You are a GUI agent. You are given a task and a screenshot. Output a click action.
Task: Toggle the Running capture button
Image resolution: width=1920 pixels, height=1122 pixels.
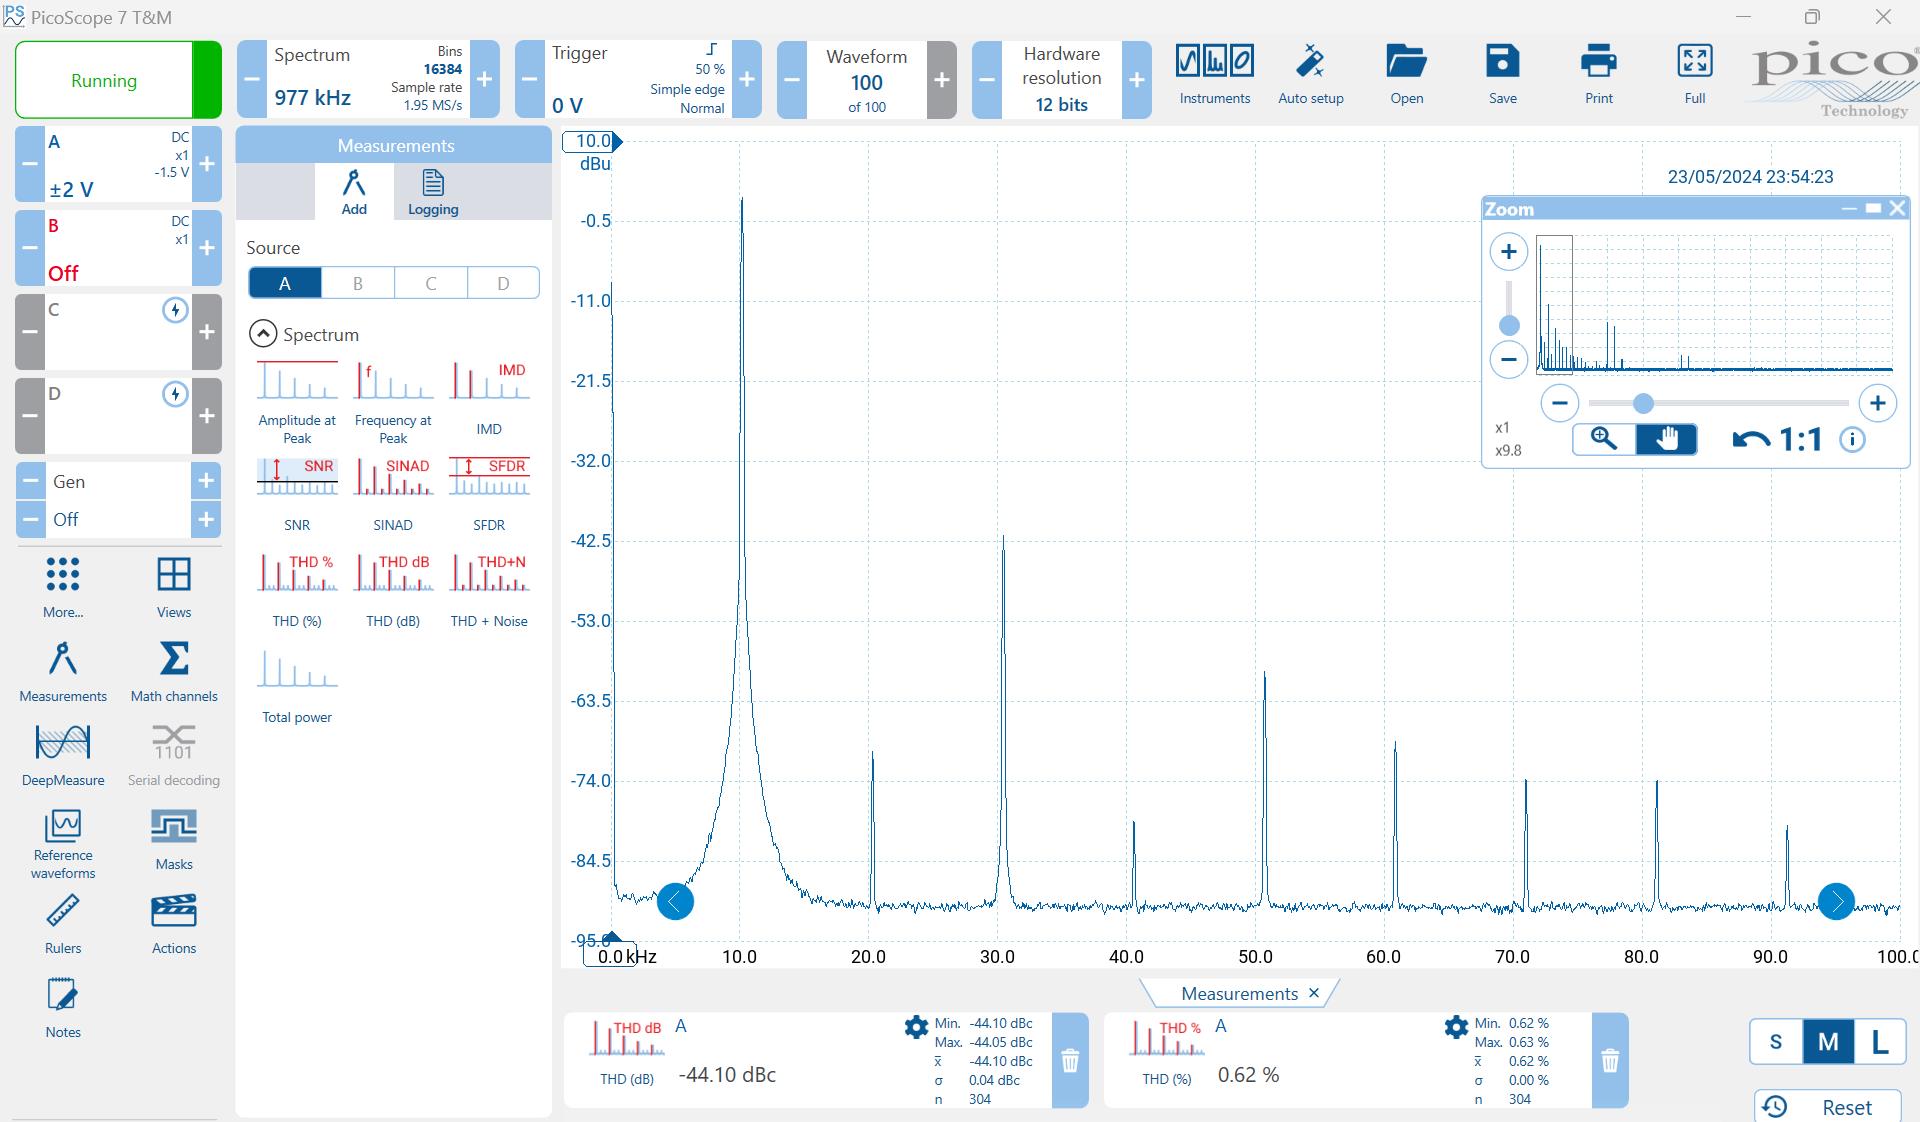coord(104,80)
